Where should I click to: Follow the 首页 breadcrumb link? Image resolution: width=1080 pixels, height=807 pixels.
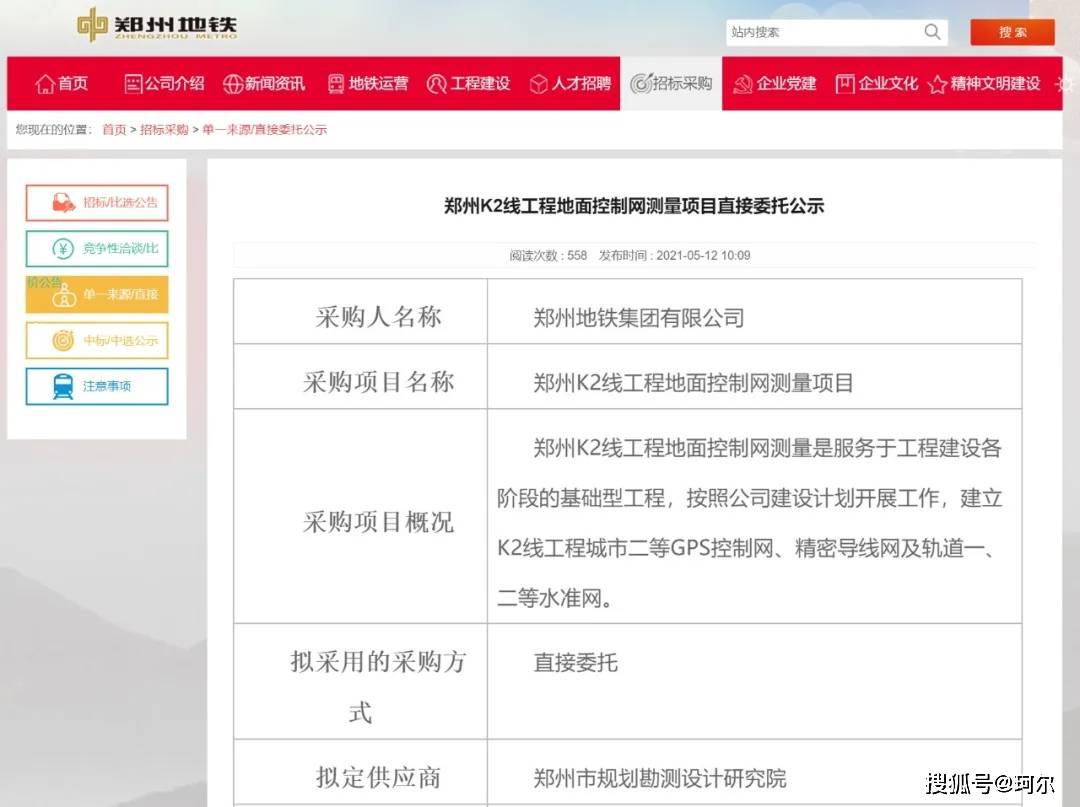(114, 129)
